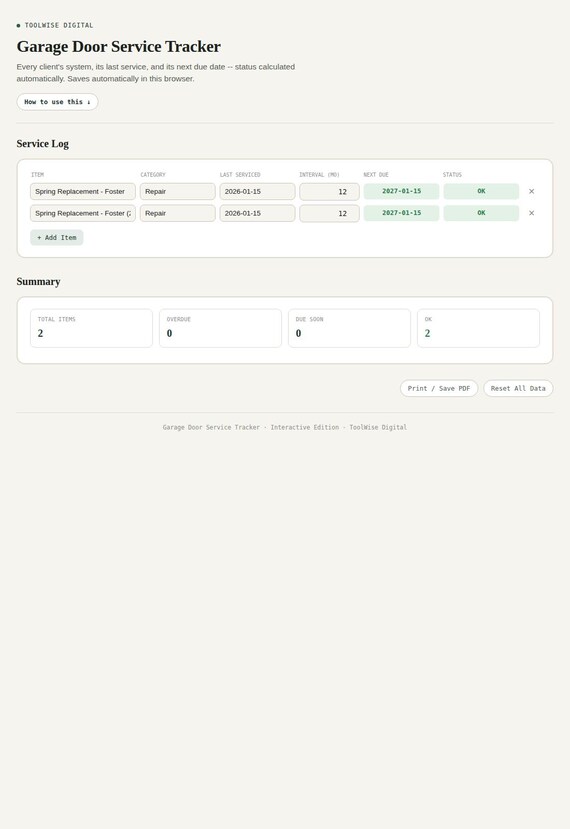The height and width of the screenshot is (829, 570).
Task: Click the OK count summary card
Action: 479,328
